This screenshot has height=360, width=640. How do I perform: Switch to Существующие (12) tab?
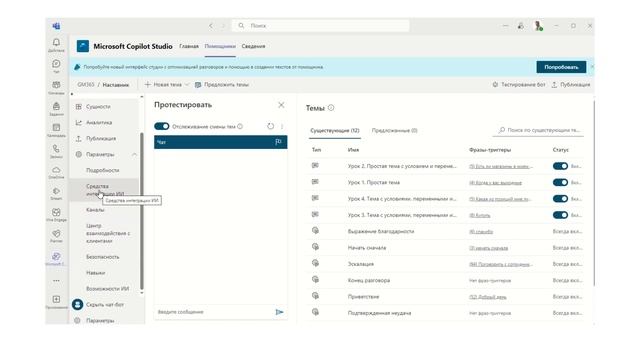click(335, 131)
